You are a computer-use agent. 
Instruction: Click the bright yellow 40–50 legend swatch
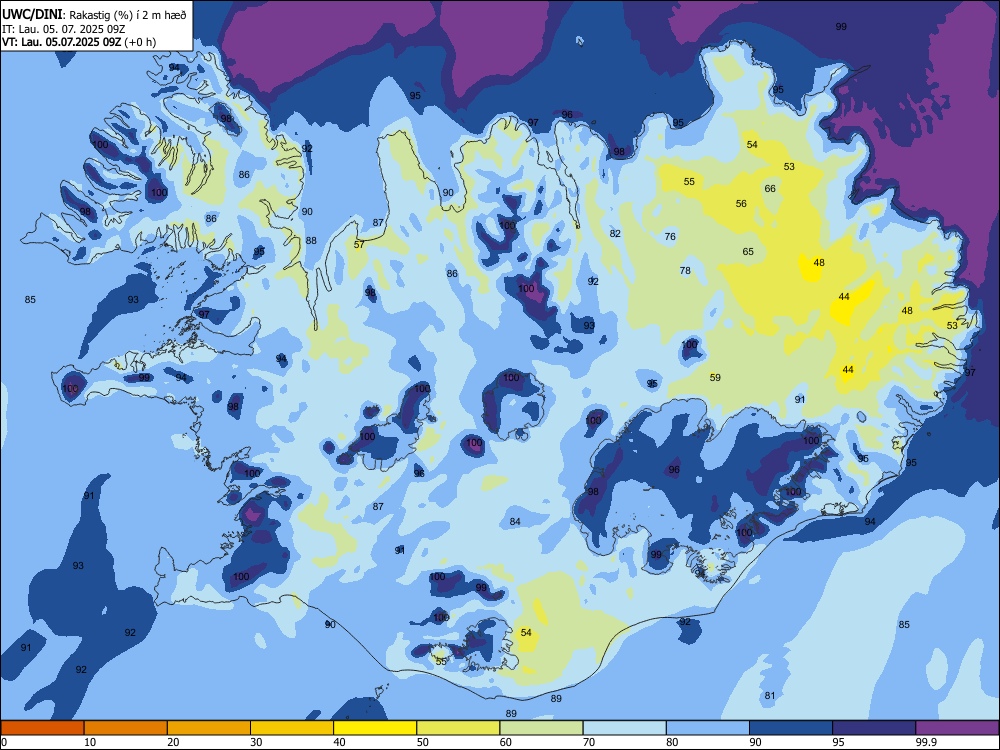[375, 728]
